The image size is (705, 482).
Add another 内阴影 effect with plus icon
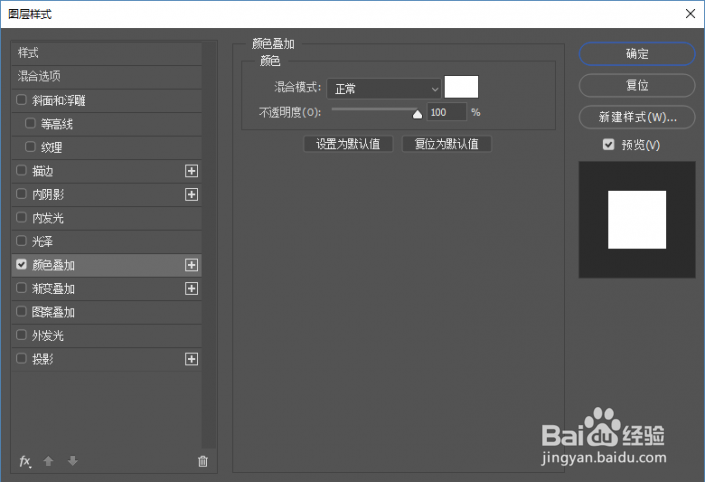point(192,194)
